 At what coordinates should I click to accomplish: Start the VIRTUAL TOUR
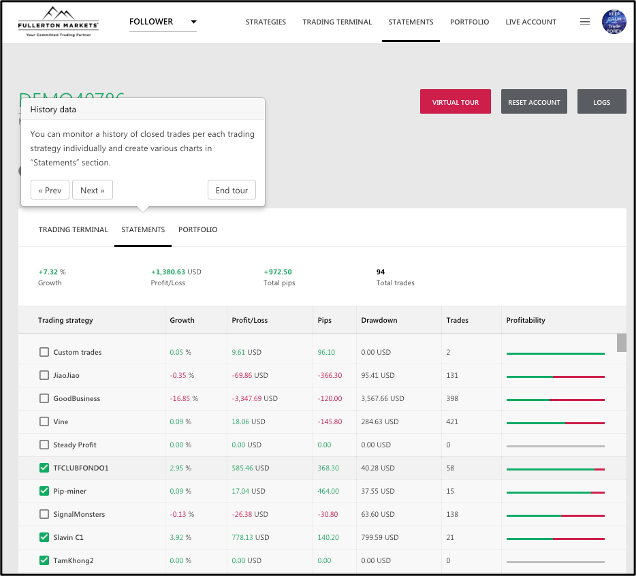(x=455, y=102)
